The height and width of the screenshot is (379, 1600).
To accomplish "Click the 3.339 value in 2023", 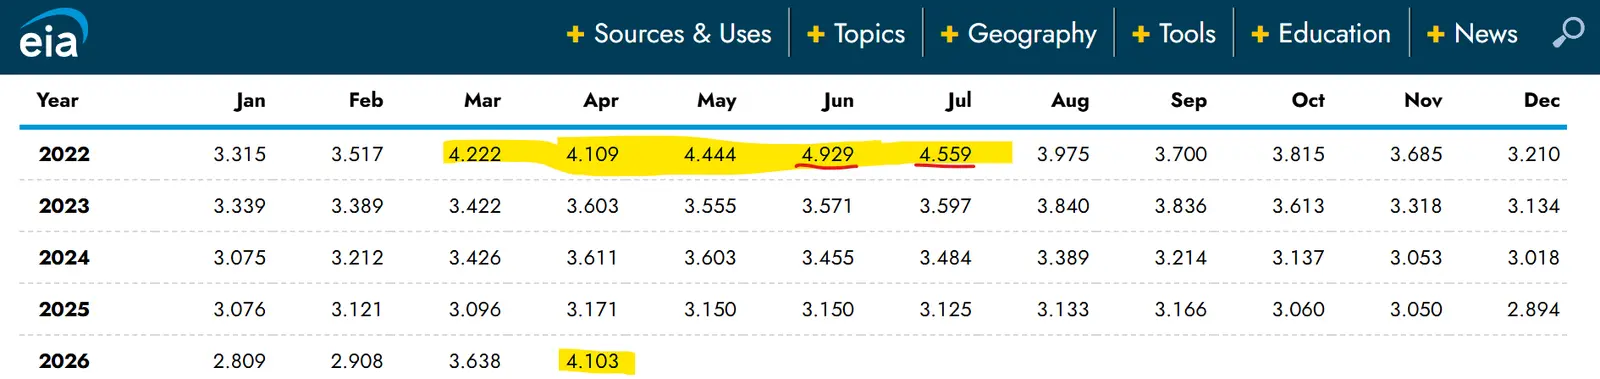I will click(239, 206).
